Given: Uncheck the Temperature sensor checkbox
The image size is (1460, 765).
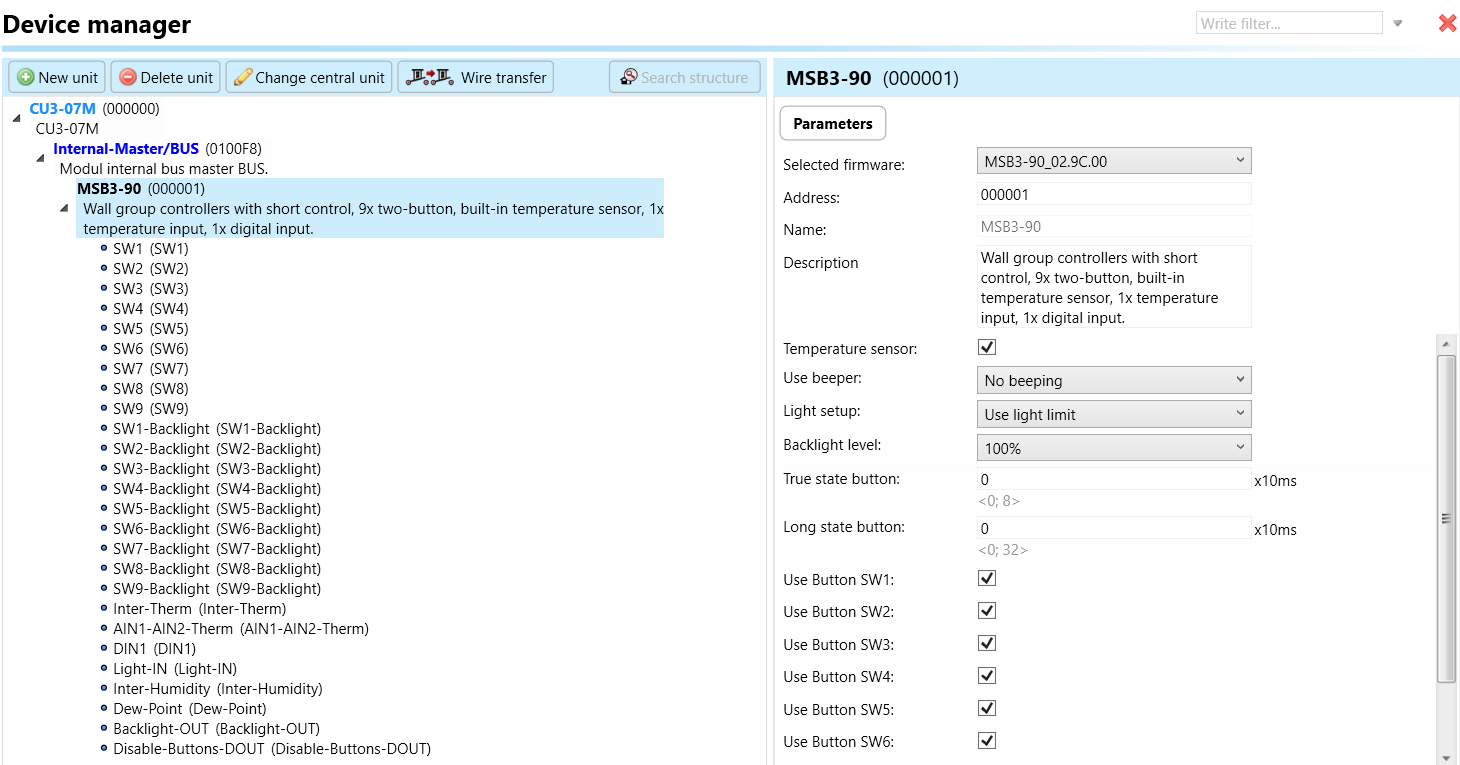Looking at the screenshot, I should 987,348.
